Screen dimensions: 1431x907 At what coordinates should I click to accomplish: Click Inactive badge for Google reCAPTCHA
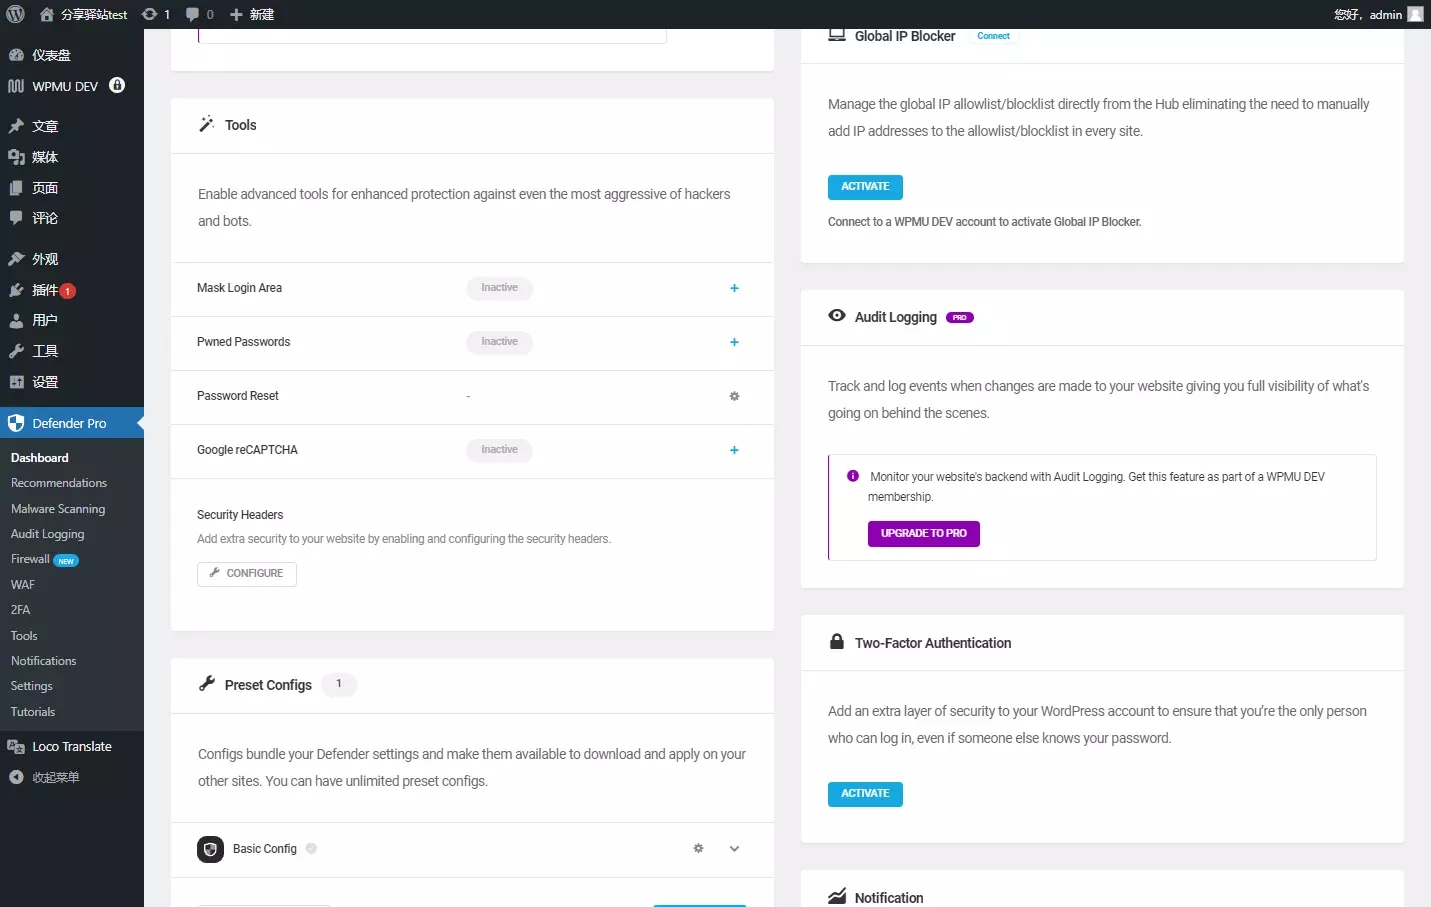click(499, 450)
